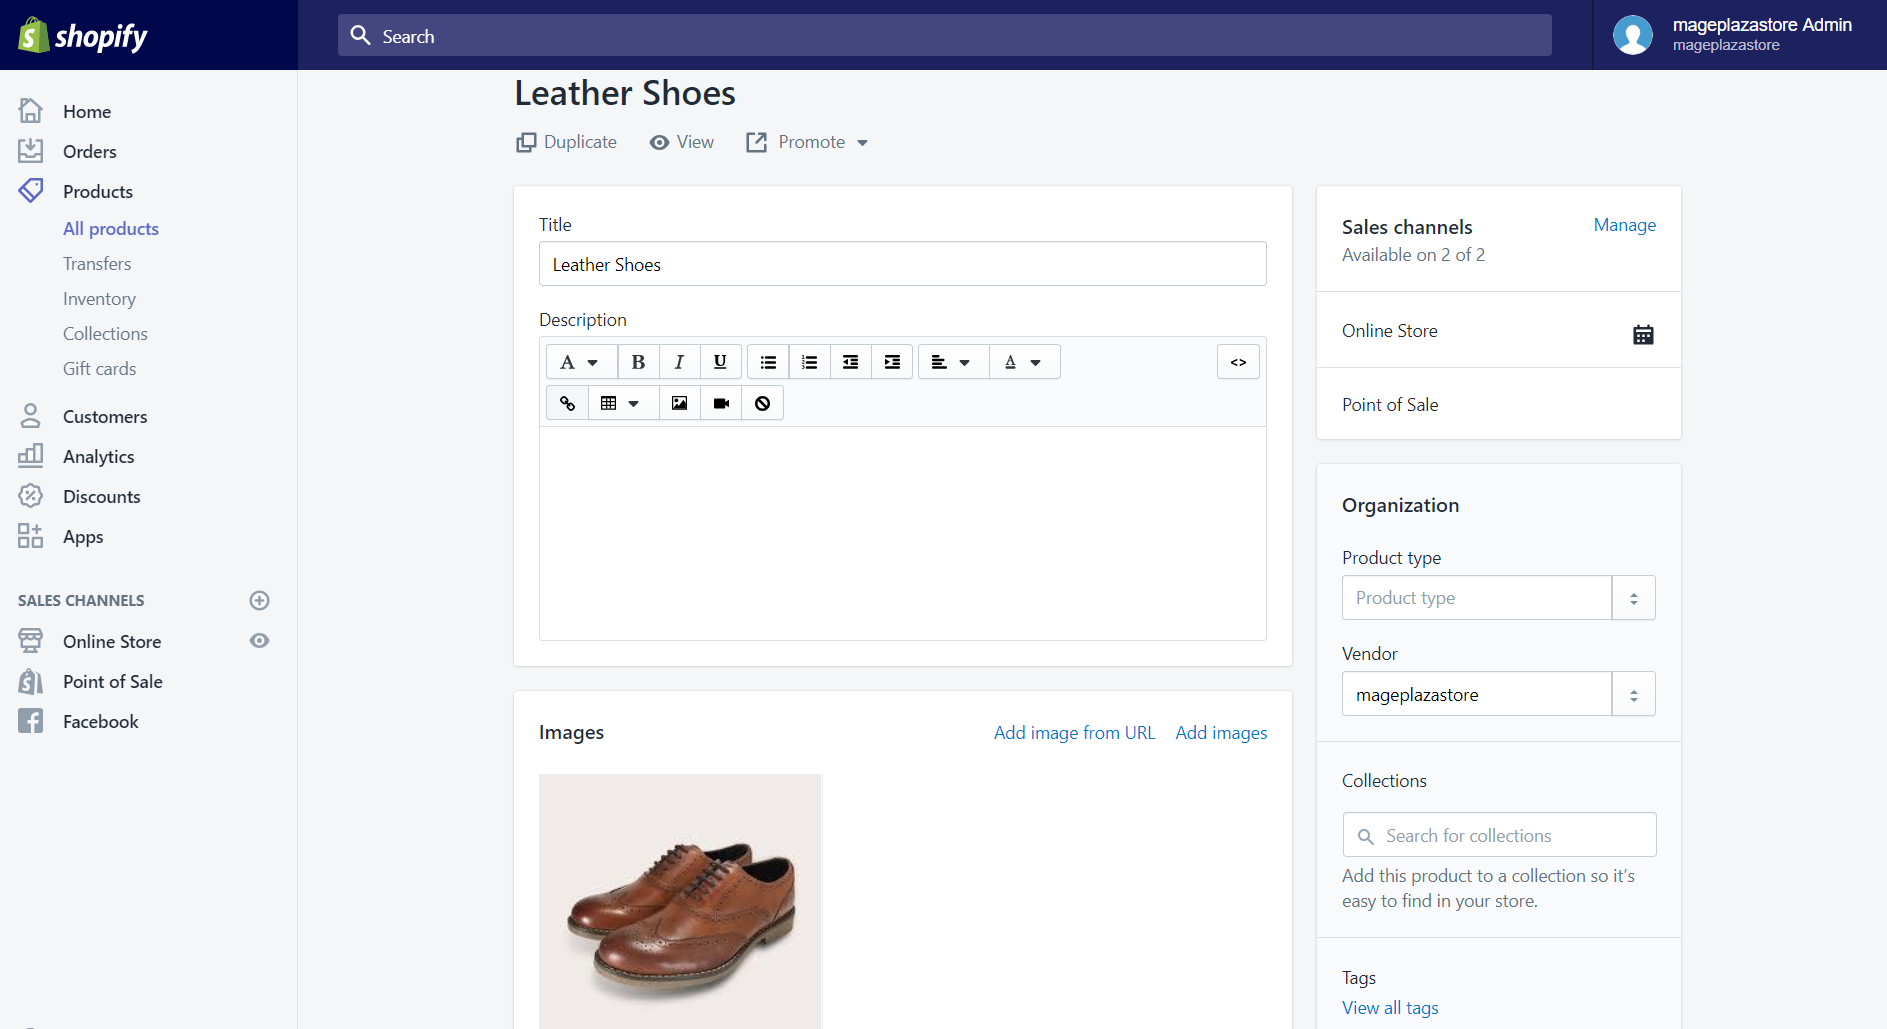This screenshot has height=1029, width=1887.
Task: Open Home in sidebar
Action: click(x=87, y=111)
